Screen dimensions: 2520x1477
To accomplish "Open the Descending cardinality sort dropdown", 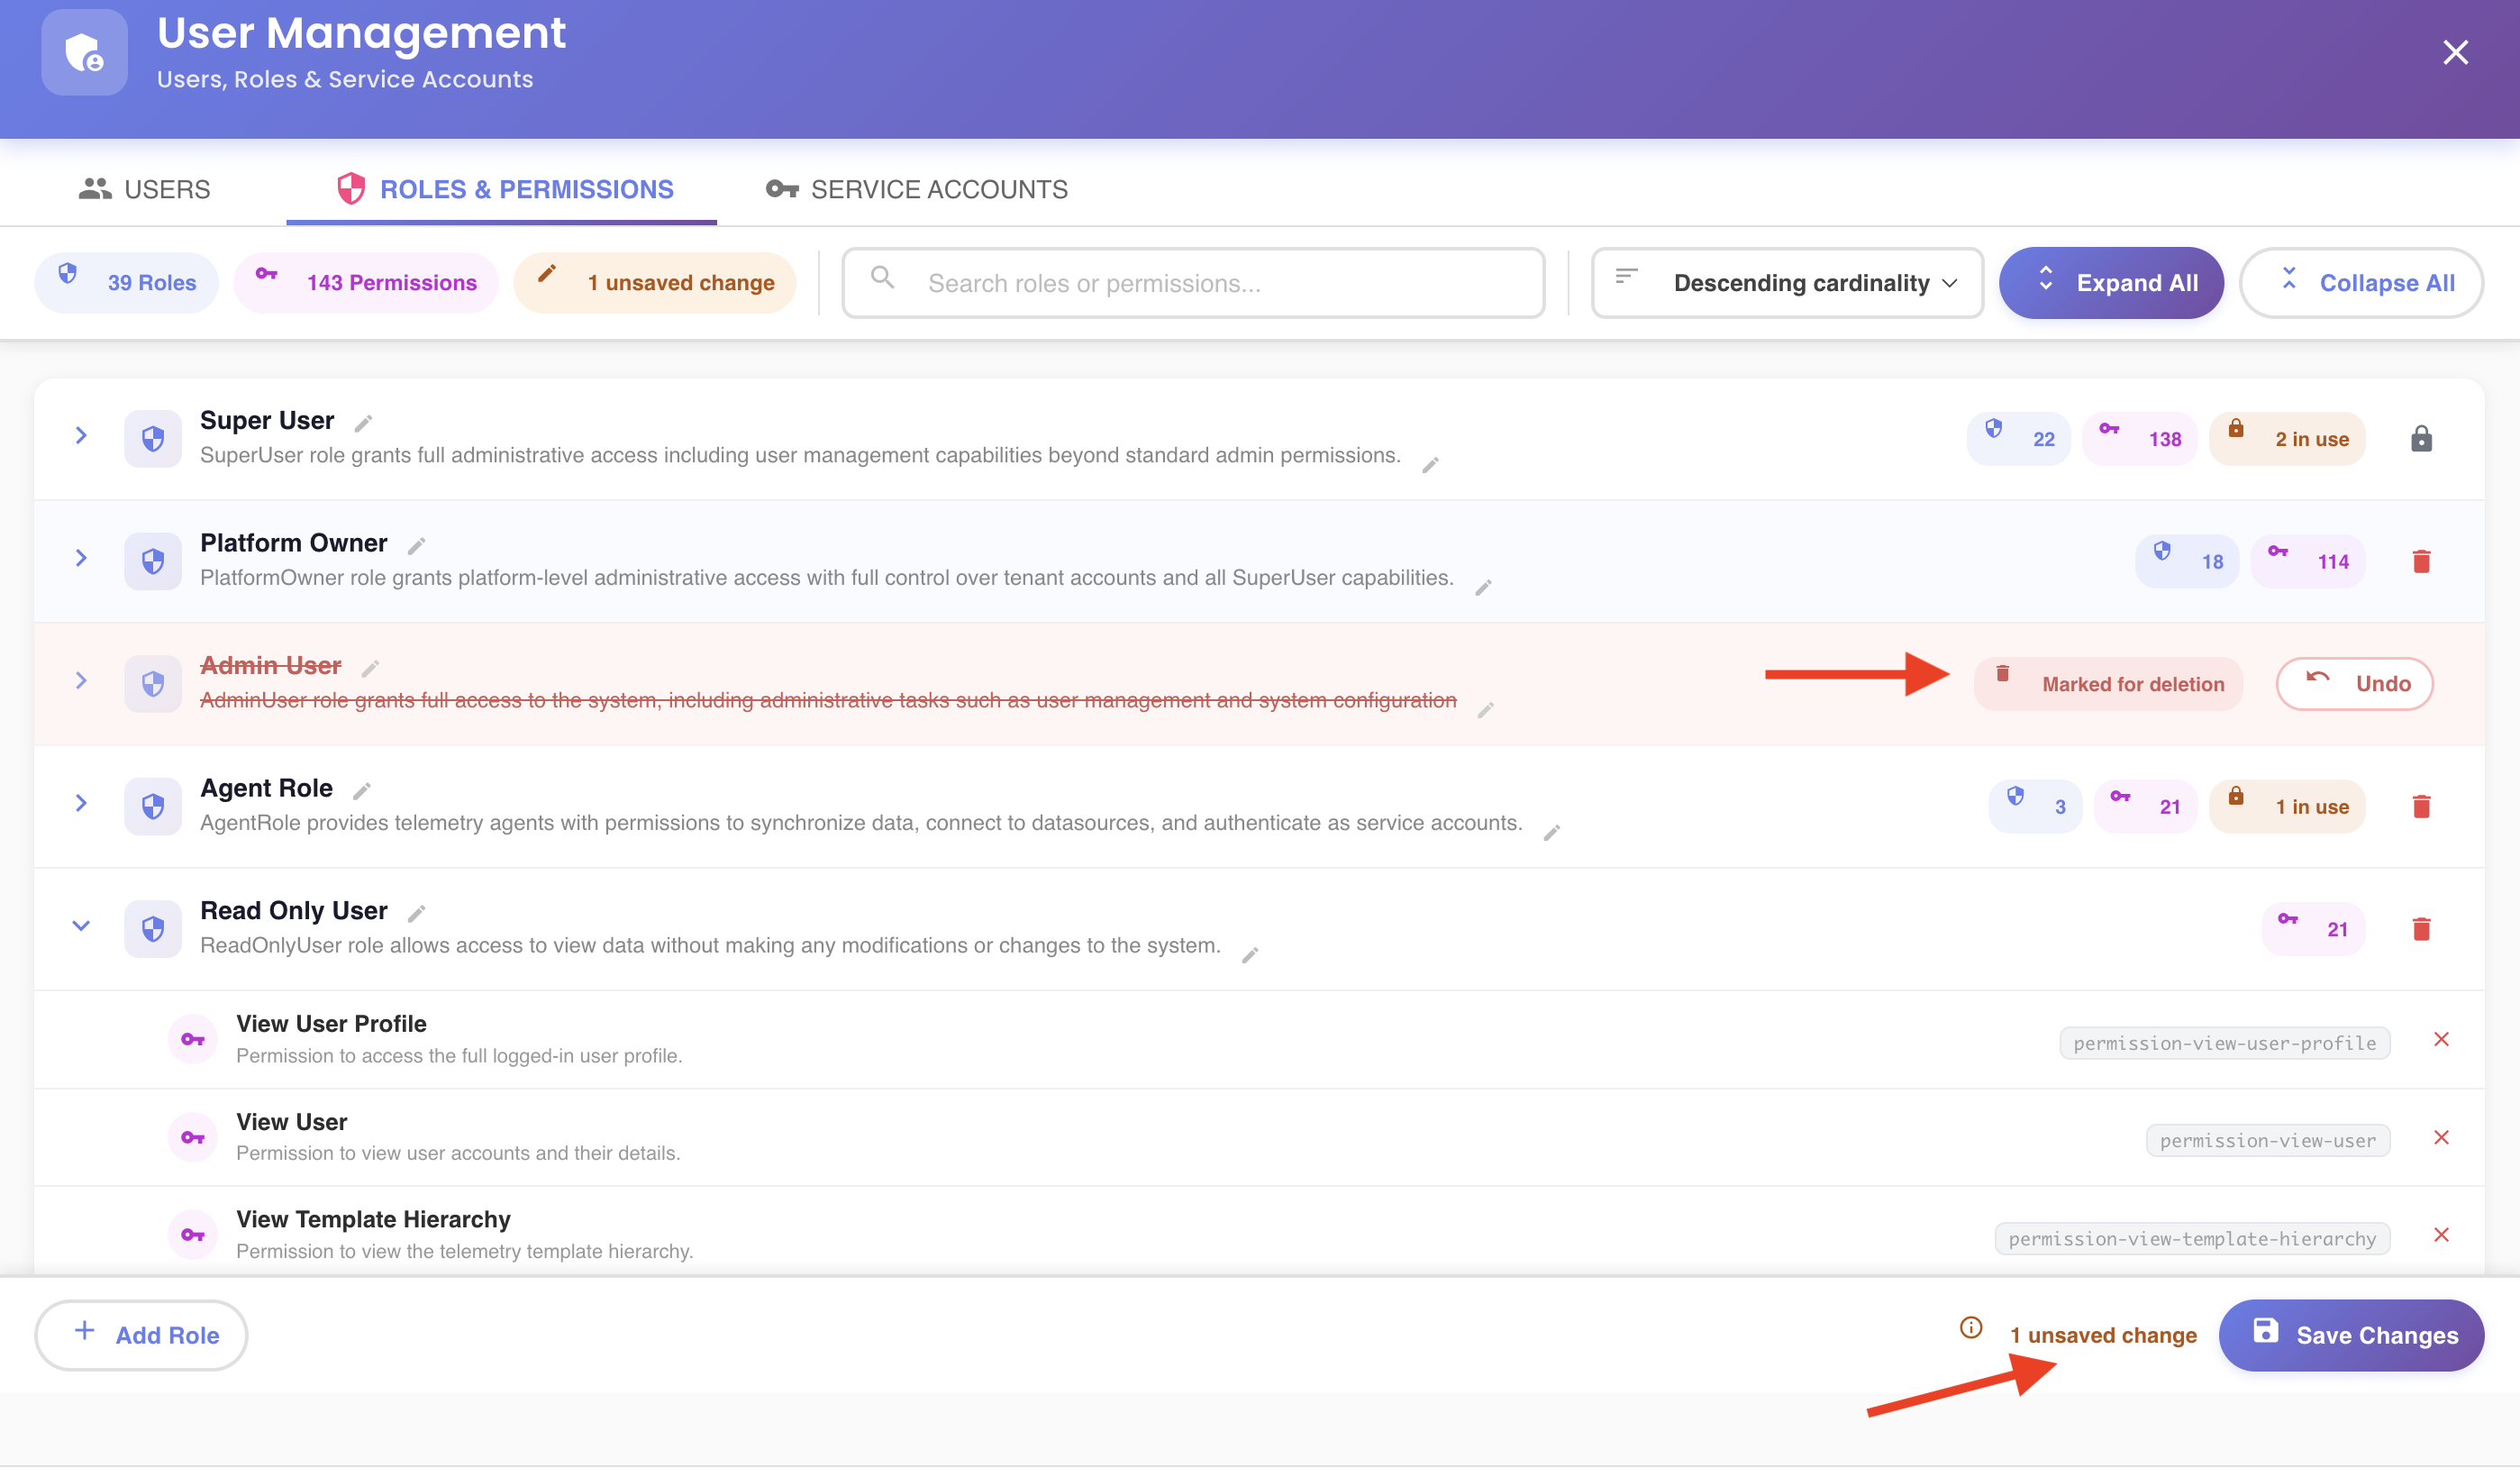I will tap(1787, 283).
